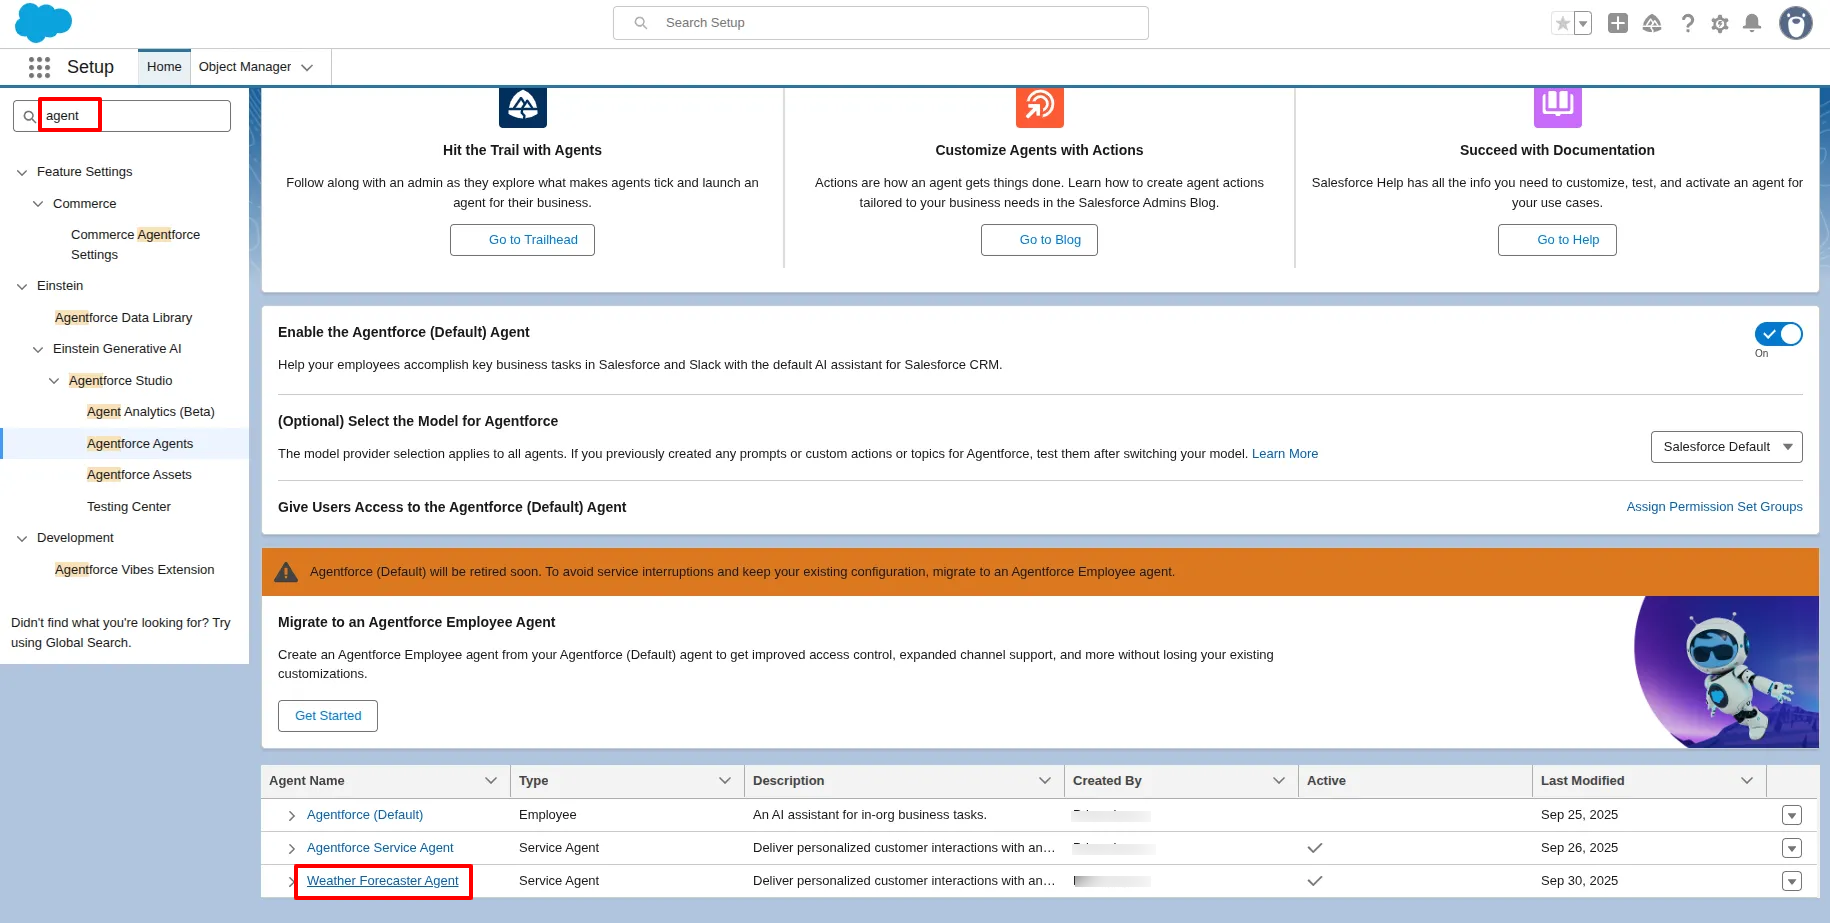Open row actions for Agentforce Service Agent

click(1792, 849)
